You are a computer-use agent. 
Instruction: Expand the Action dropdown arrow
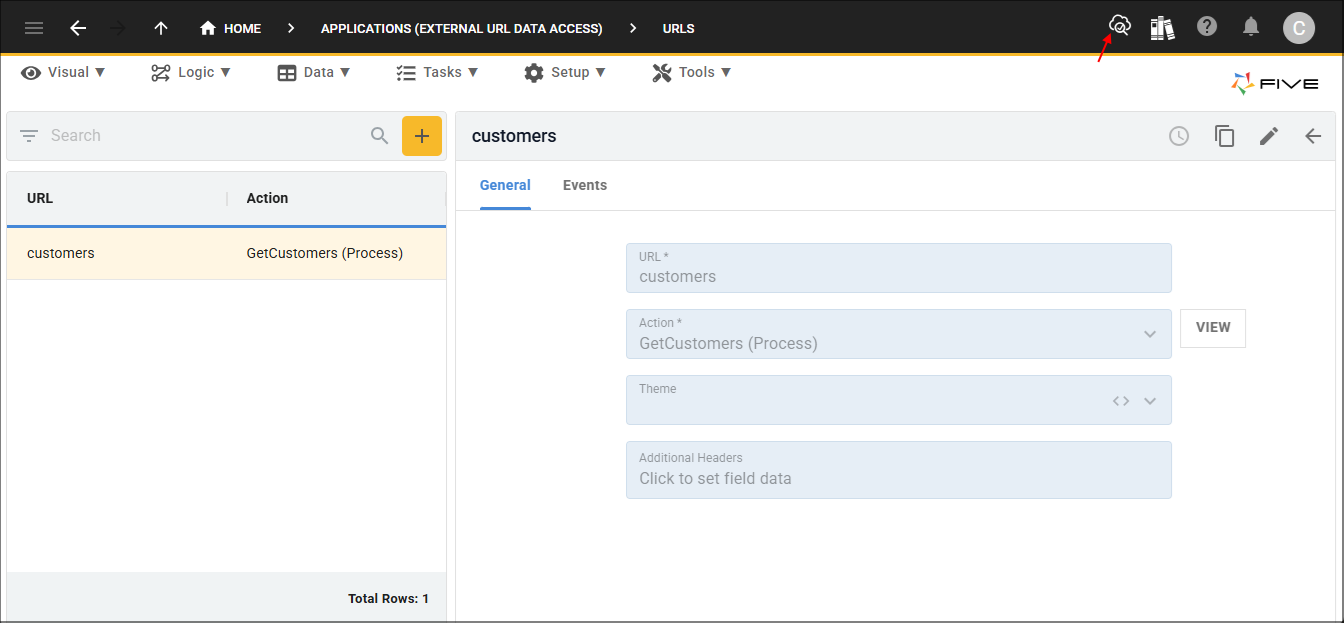tap(1150, 334)
